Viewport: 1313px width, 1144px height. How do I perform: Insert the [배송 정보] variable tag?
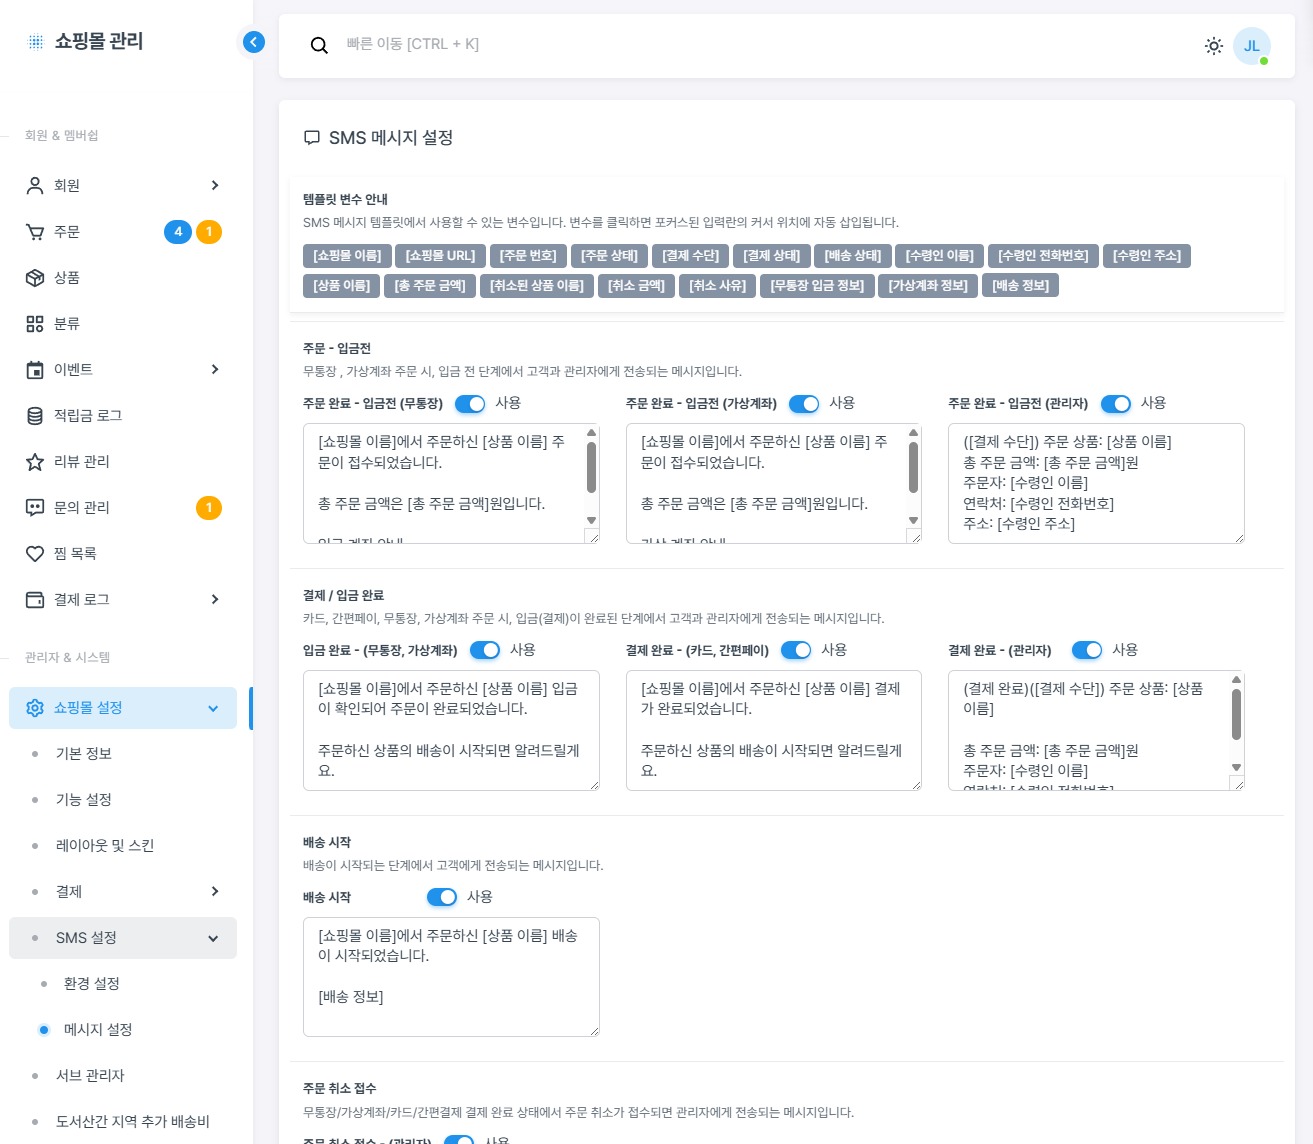pos(1021,286)
